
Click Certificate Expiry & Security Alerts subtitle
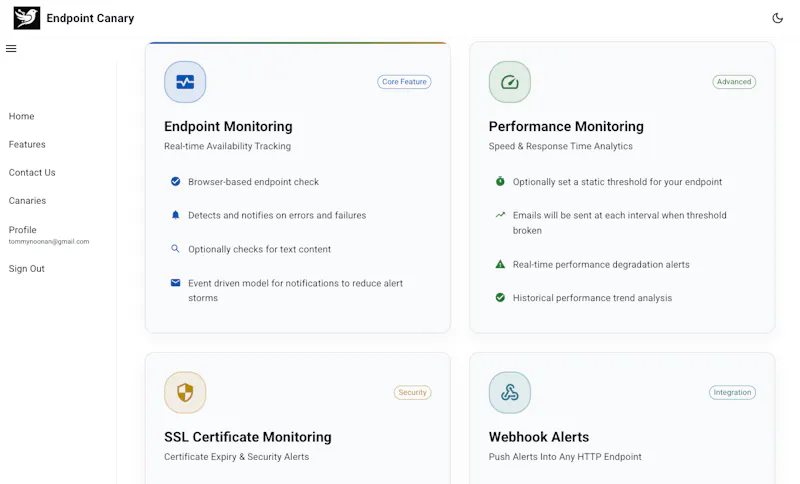pyautogui.click(x=237, y=456)
